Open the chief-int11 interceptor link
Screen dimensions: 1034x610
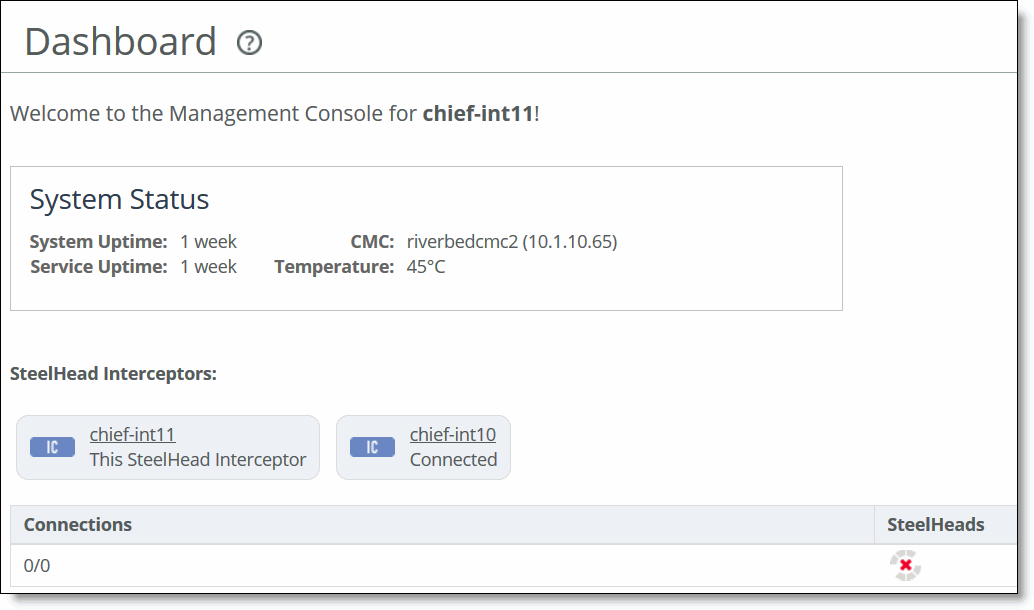click(x=133, y=435)
